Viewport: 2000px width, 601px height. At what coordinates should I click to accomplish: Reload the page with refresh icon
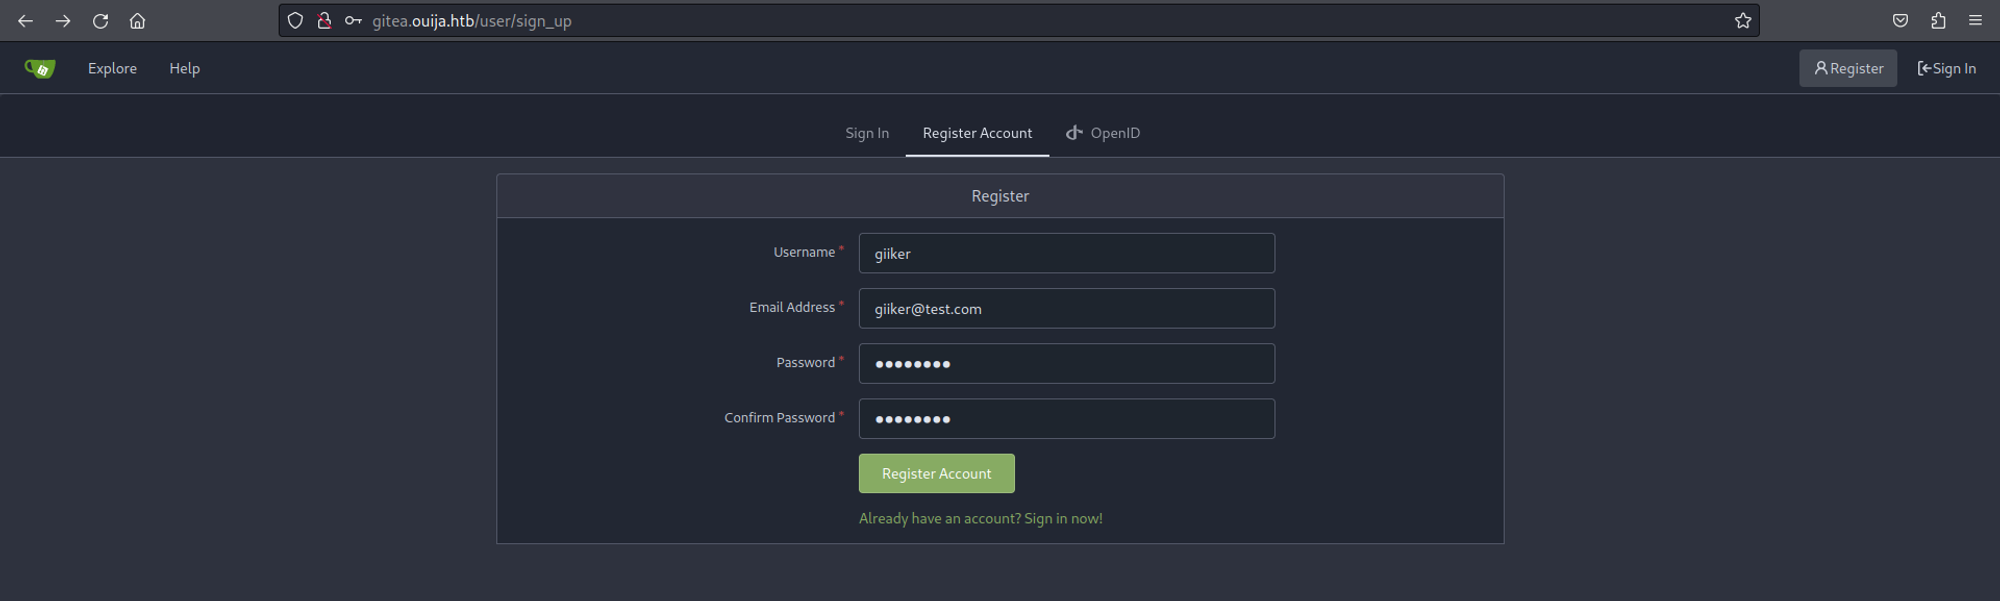pos(100,21)
